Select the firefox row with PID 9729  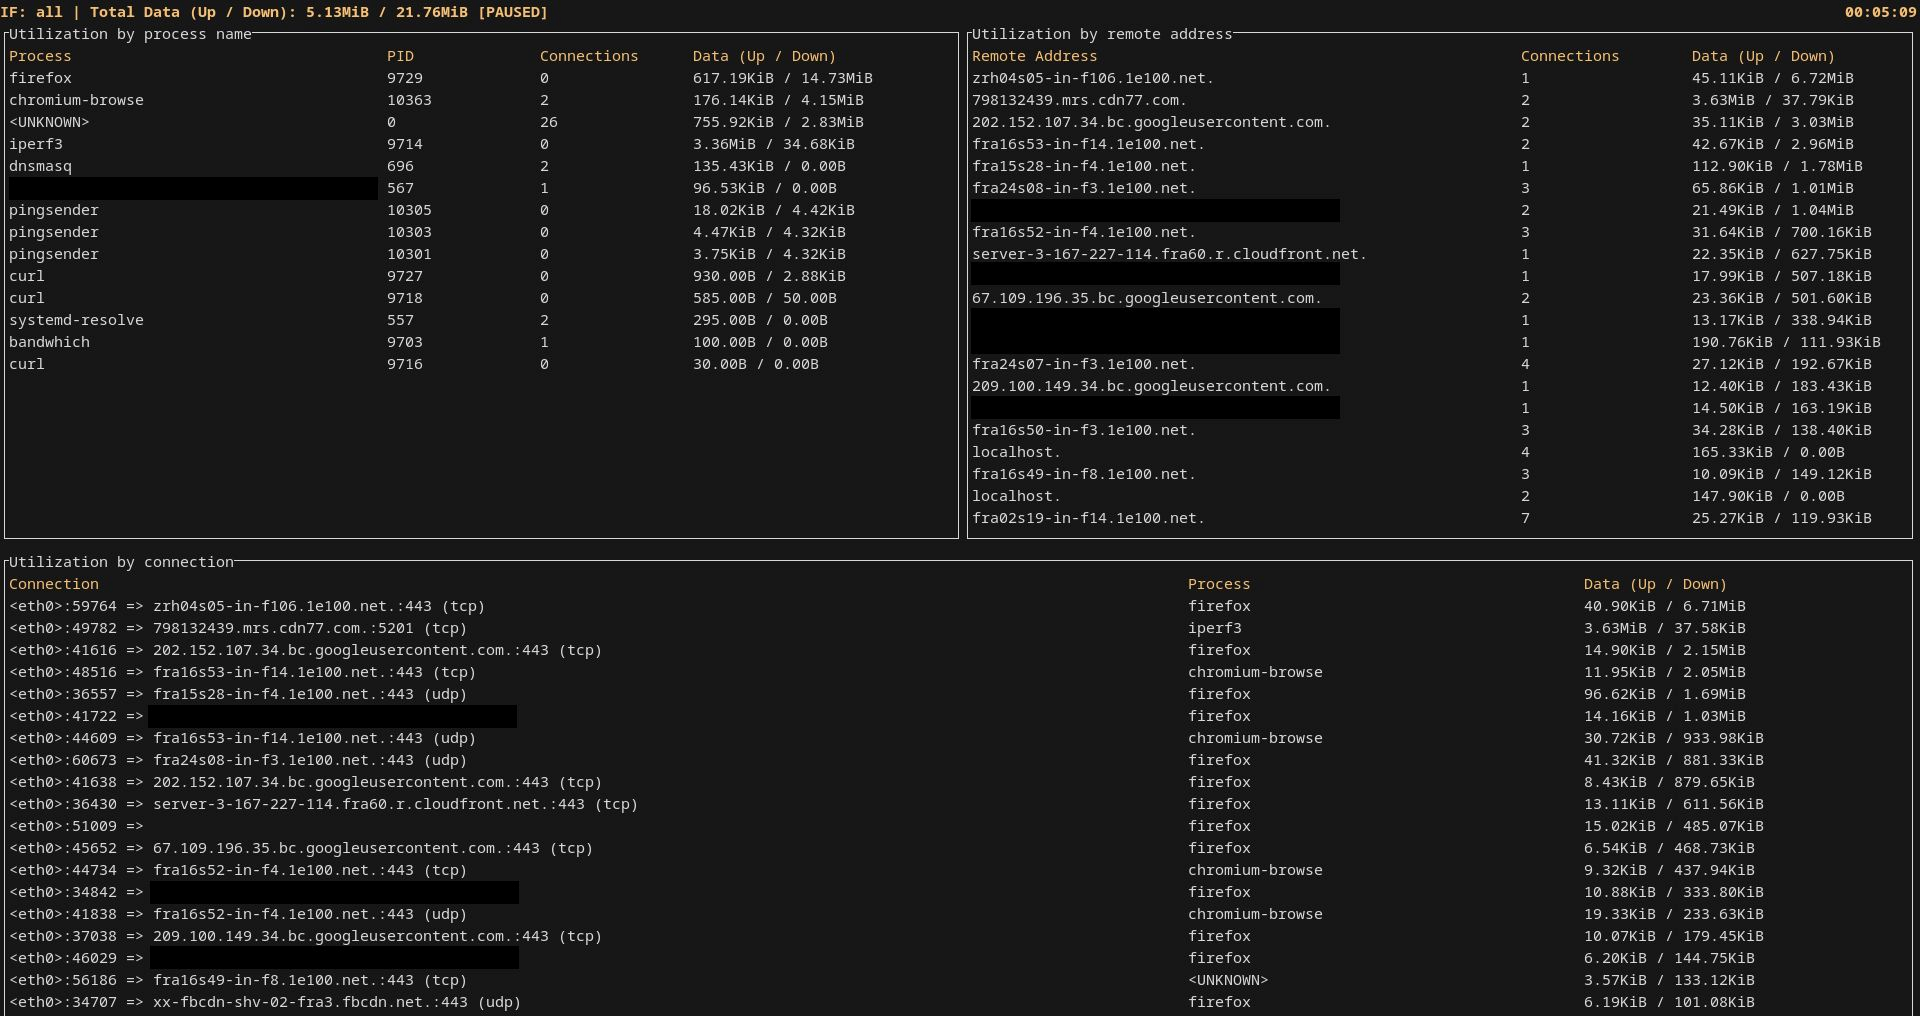click(x=41, y=78)
